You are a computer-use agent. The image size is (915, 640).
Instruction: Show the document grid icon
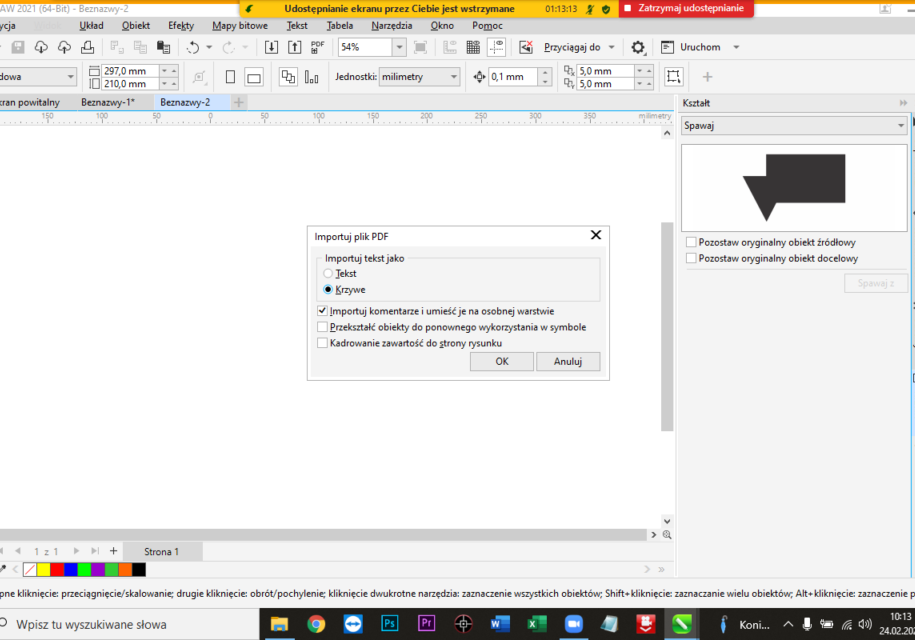pyautogui.click(x=473, y=47)
